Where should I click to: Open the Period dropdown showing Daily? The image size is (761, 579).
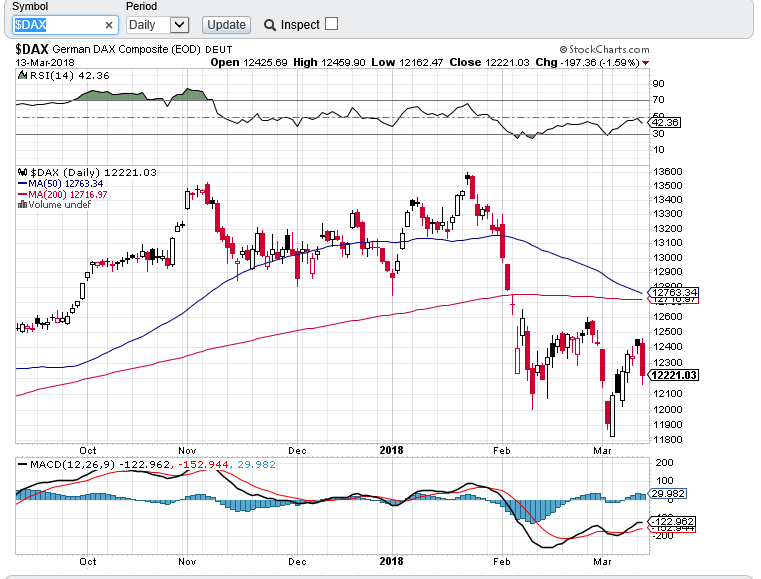coord(157,25)
